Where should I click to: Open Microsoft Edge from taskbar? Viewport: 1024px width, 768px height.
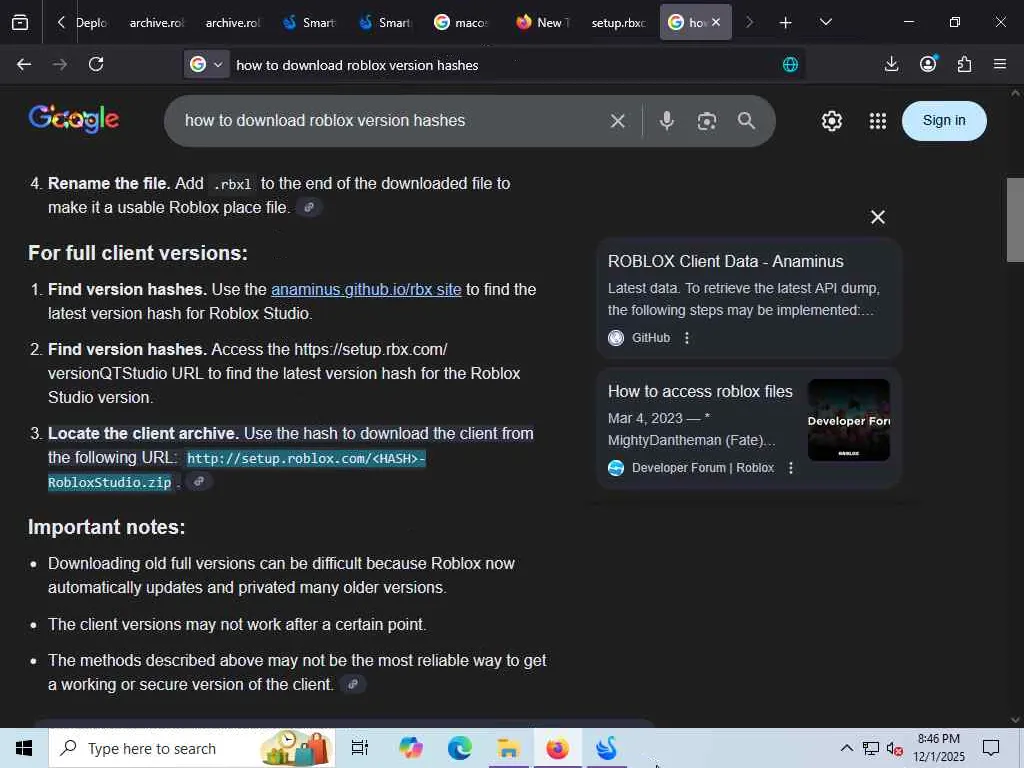tap(460, 748)
